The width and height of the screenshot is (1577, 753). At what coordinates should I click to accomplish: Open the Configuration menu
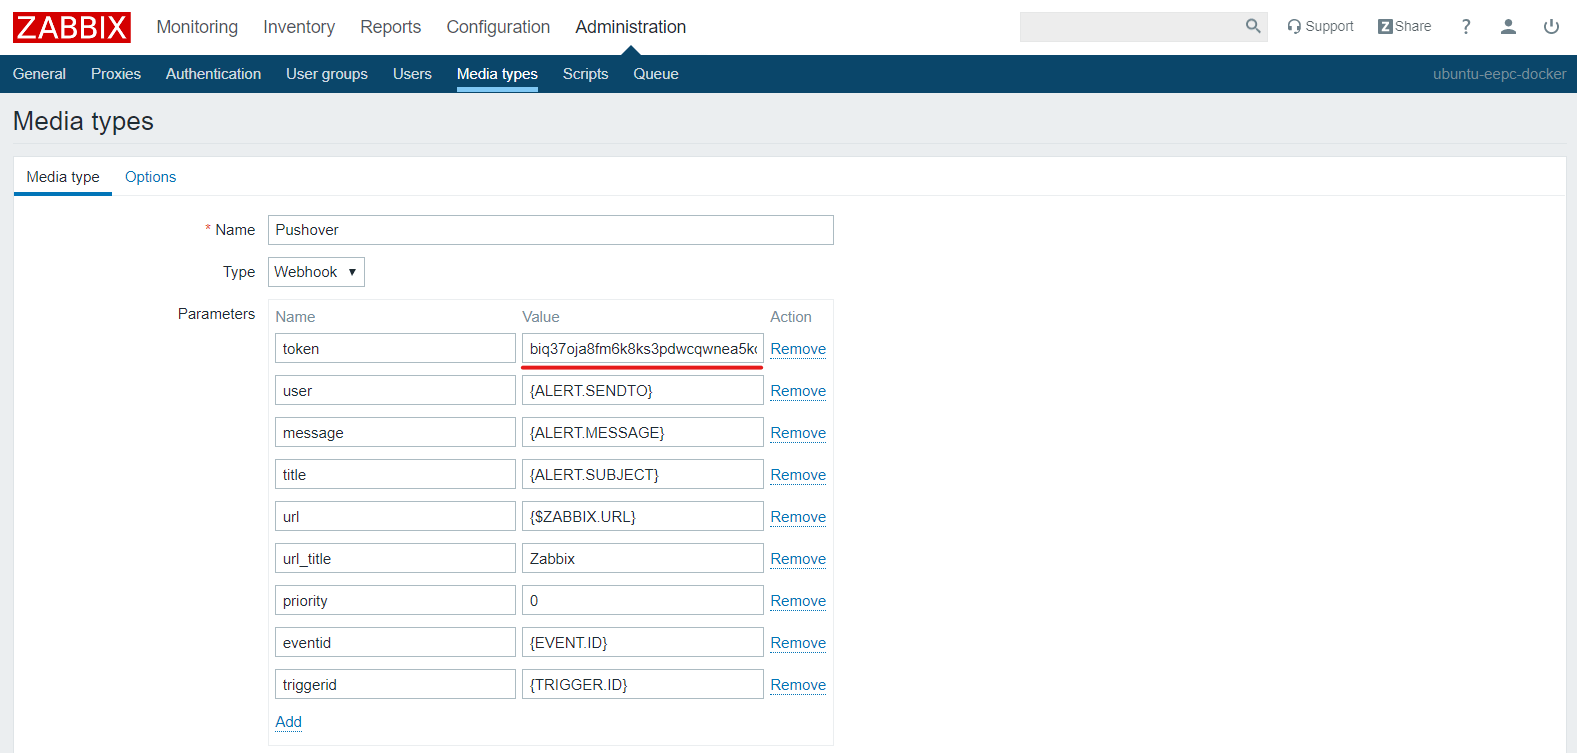498,27
